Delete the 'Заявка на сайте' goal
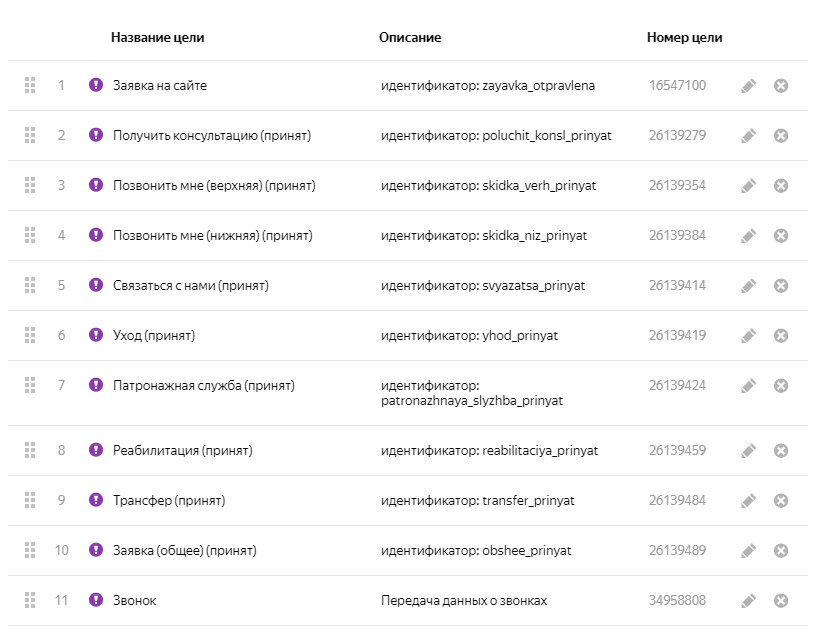 (781, 86)
